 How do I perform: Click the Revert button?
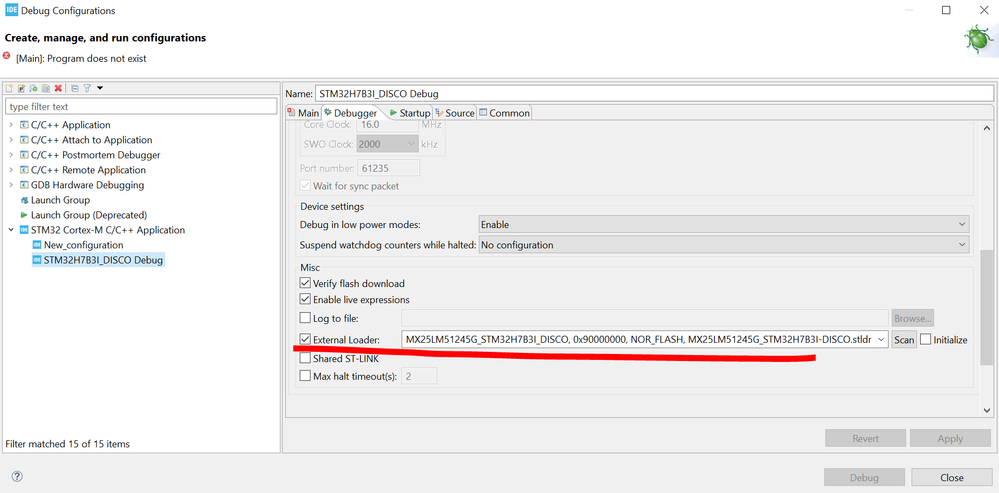click(x=865, y=438)
